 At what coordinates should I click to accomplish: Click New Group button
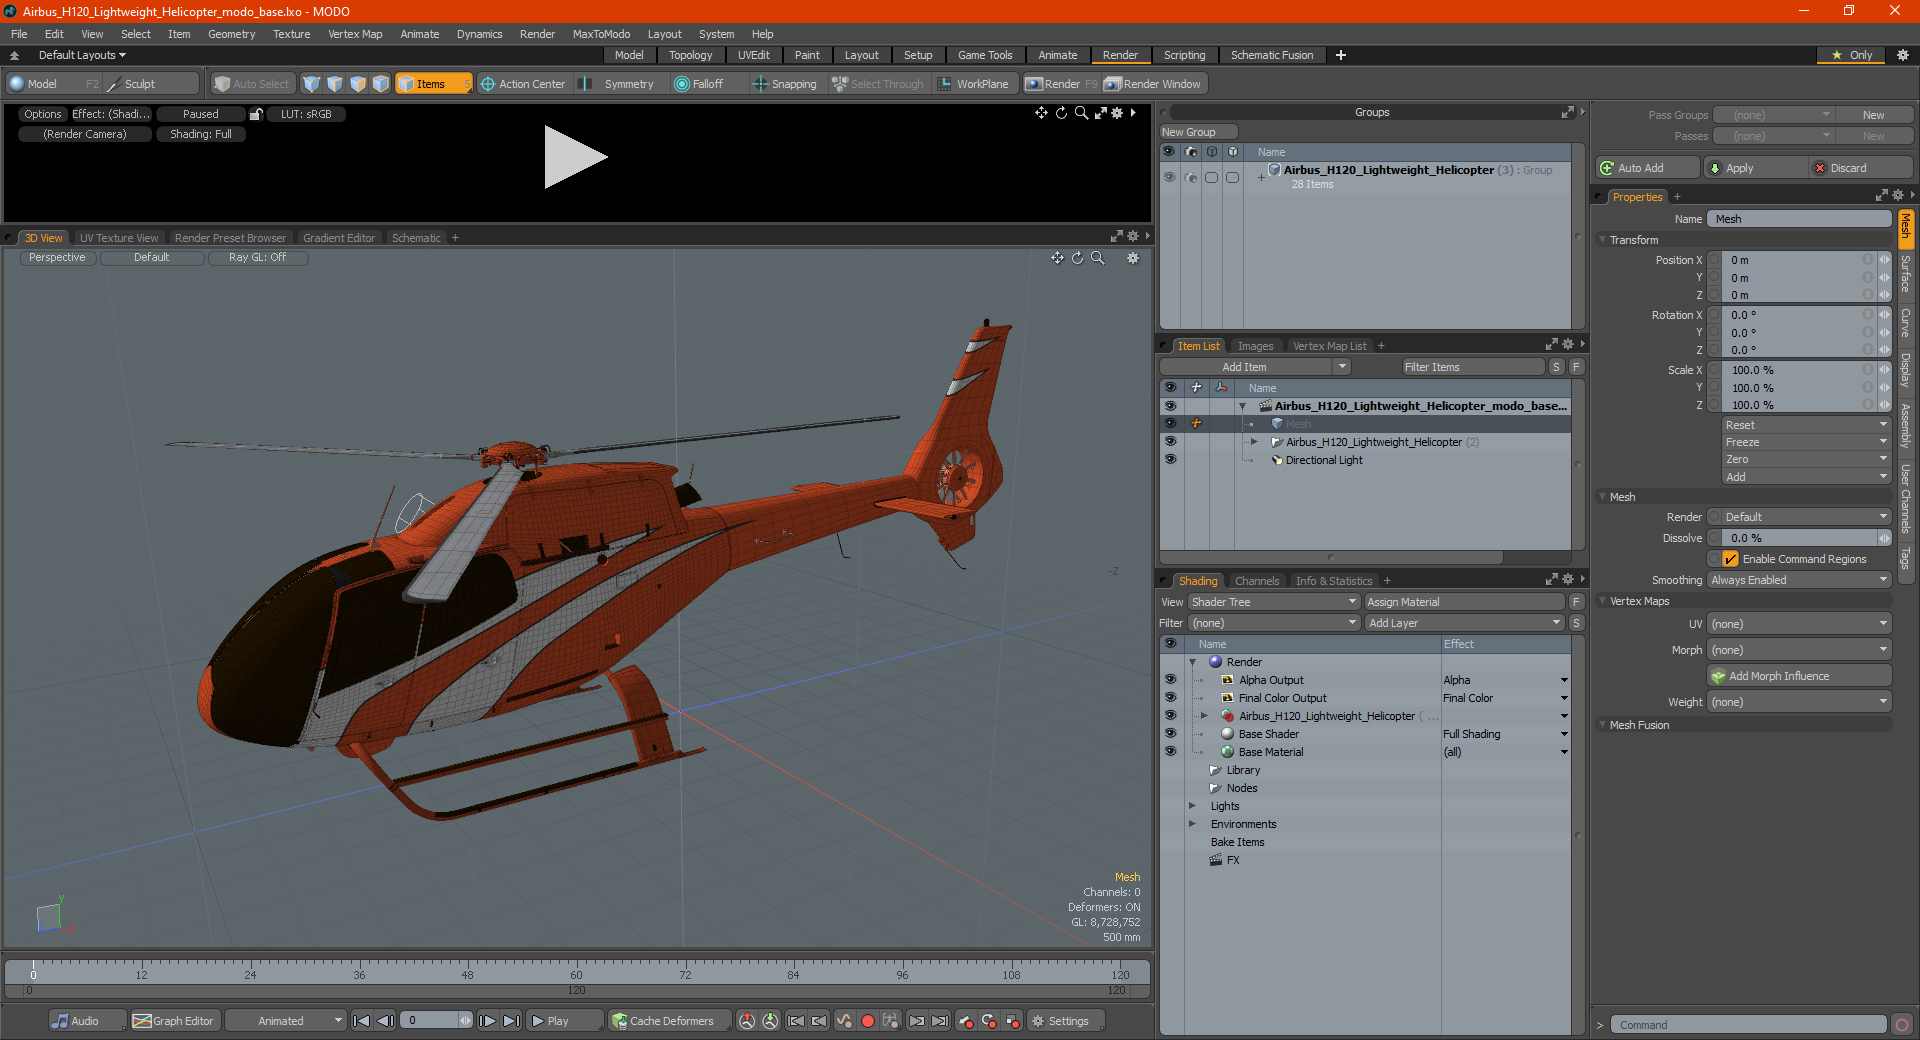(1198, 132)
